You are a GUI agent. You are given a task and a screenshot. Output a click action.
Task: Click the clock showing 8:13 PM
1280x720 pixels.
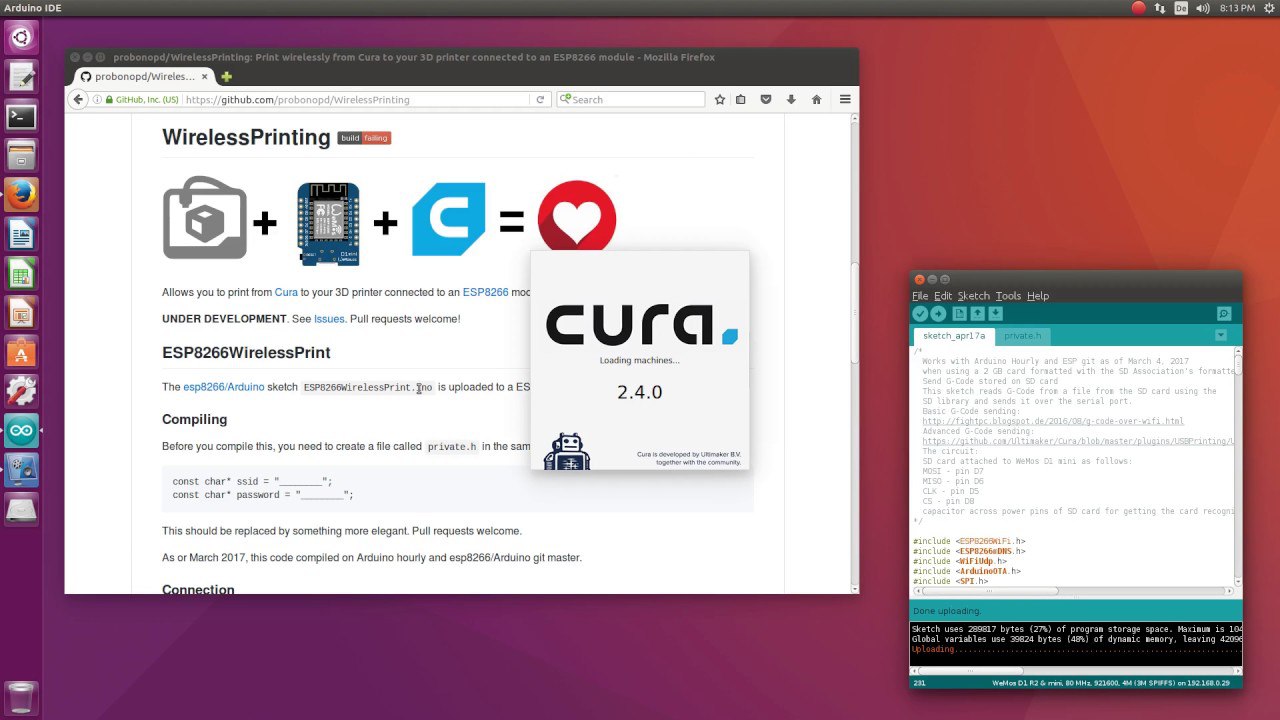pos(1237,8)
